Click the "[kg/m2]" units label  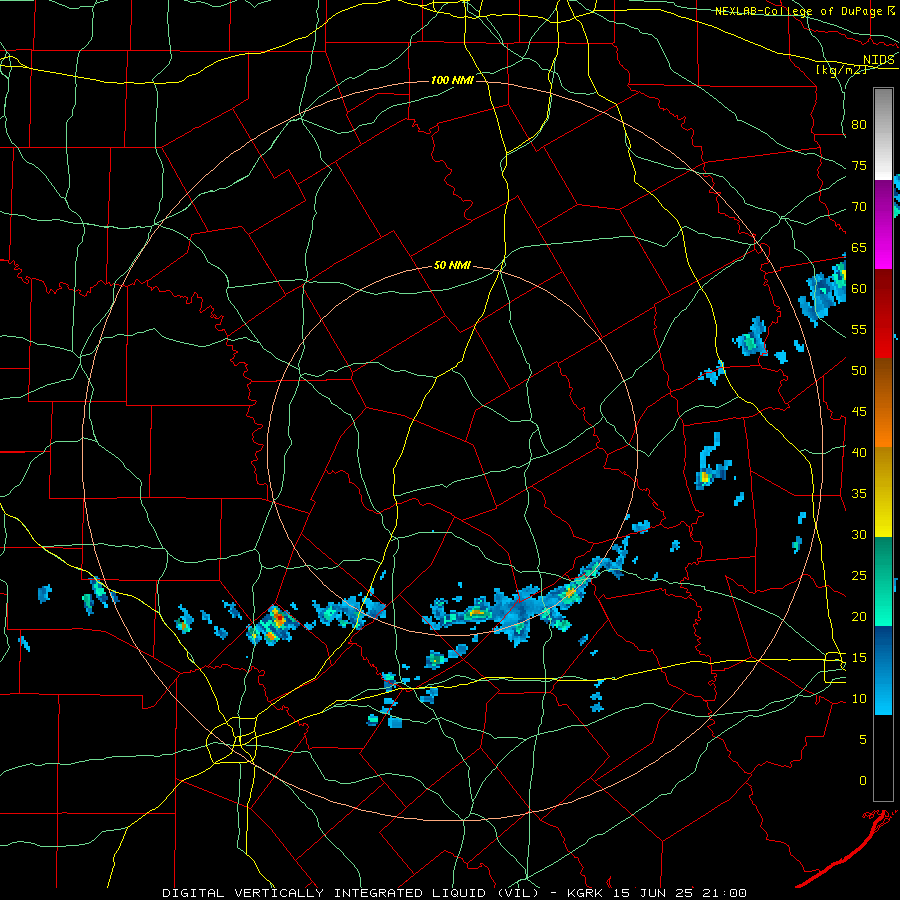tap(841, 70)
